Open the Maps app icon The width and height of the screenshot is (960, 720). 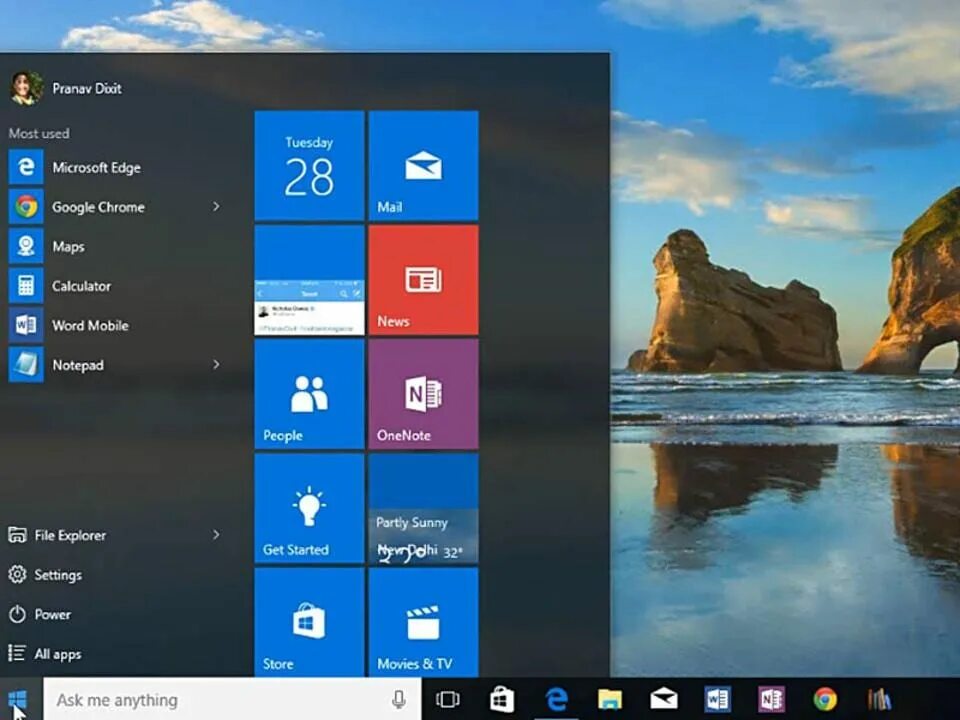tap(26, 246)
